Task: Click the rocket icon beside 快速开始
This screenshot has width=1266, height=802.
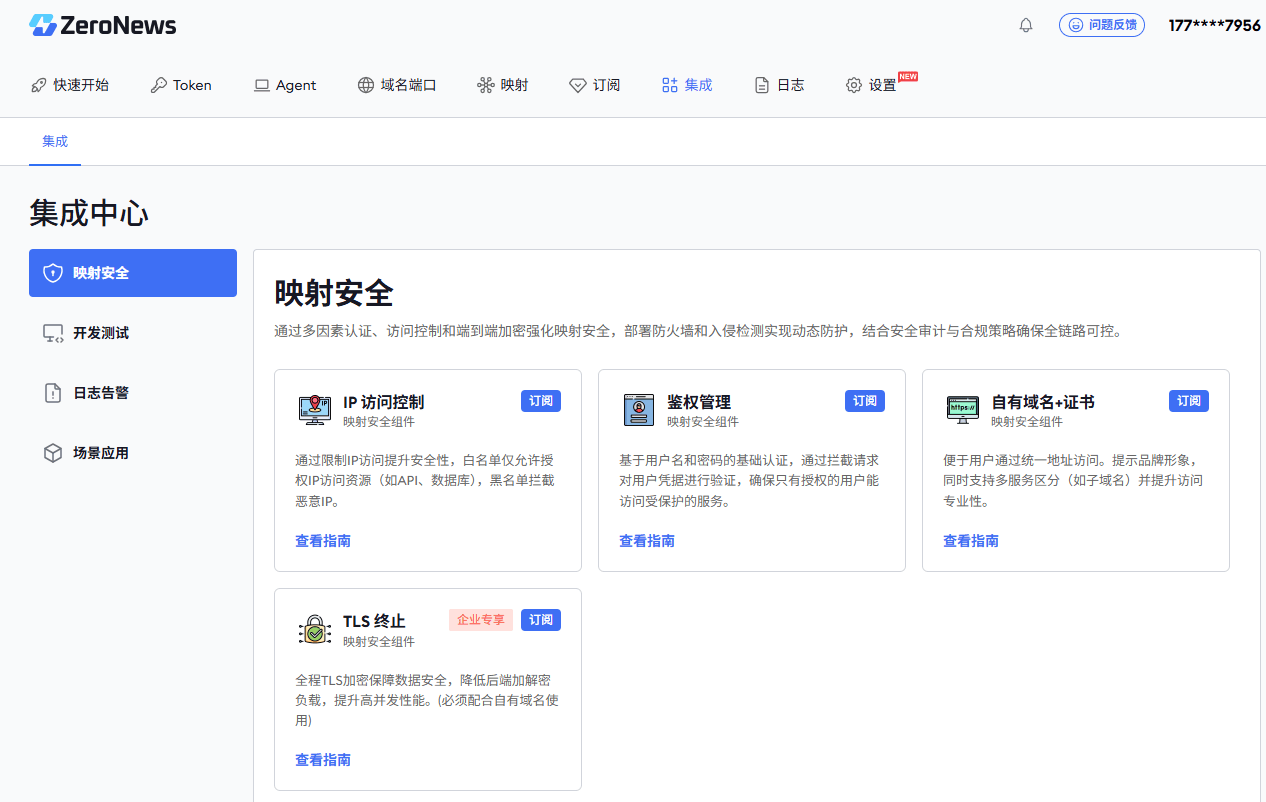Action: (x=38, y=85)
